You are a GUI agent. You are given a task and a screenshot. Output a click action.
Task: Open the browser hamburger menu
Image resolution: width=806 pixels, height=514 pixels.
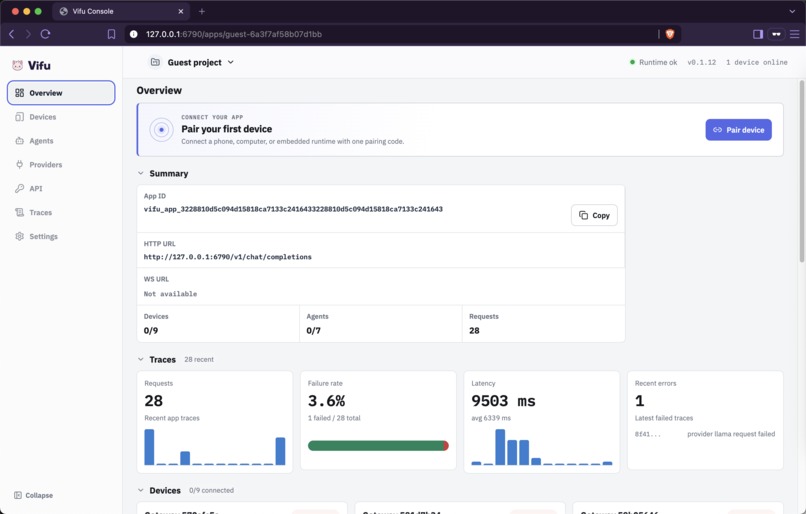pos(795,34)
